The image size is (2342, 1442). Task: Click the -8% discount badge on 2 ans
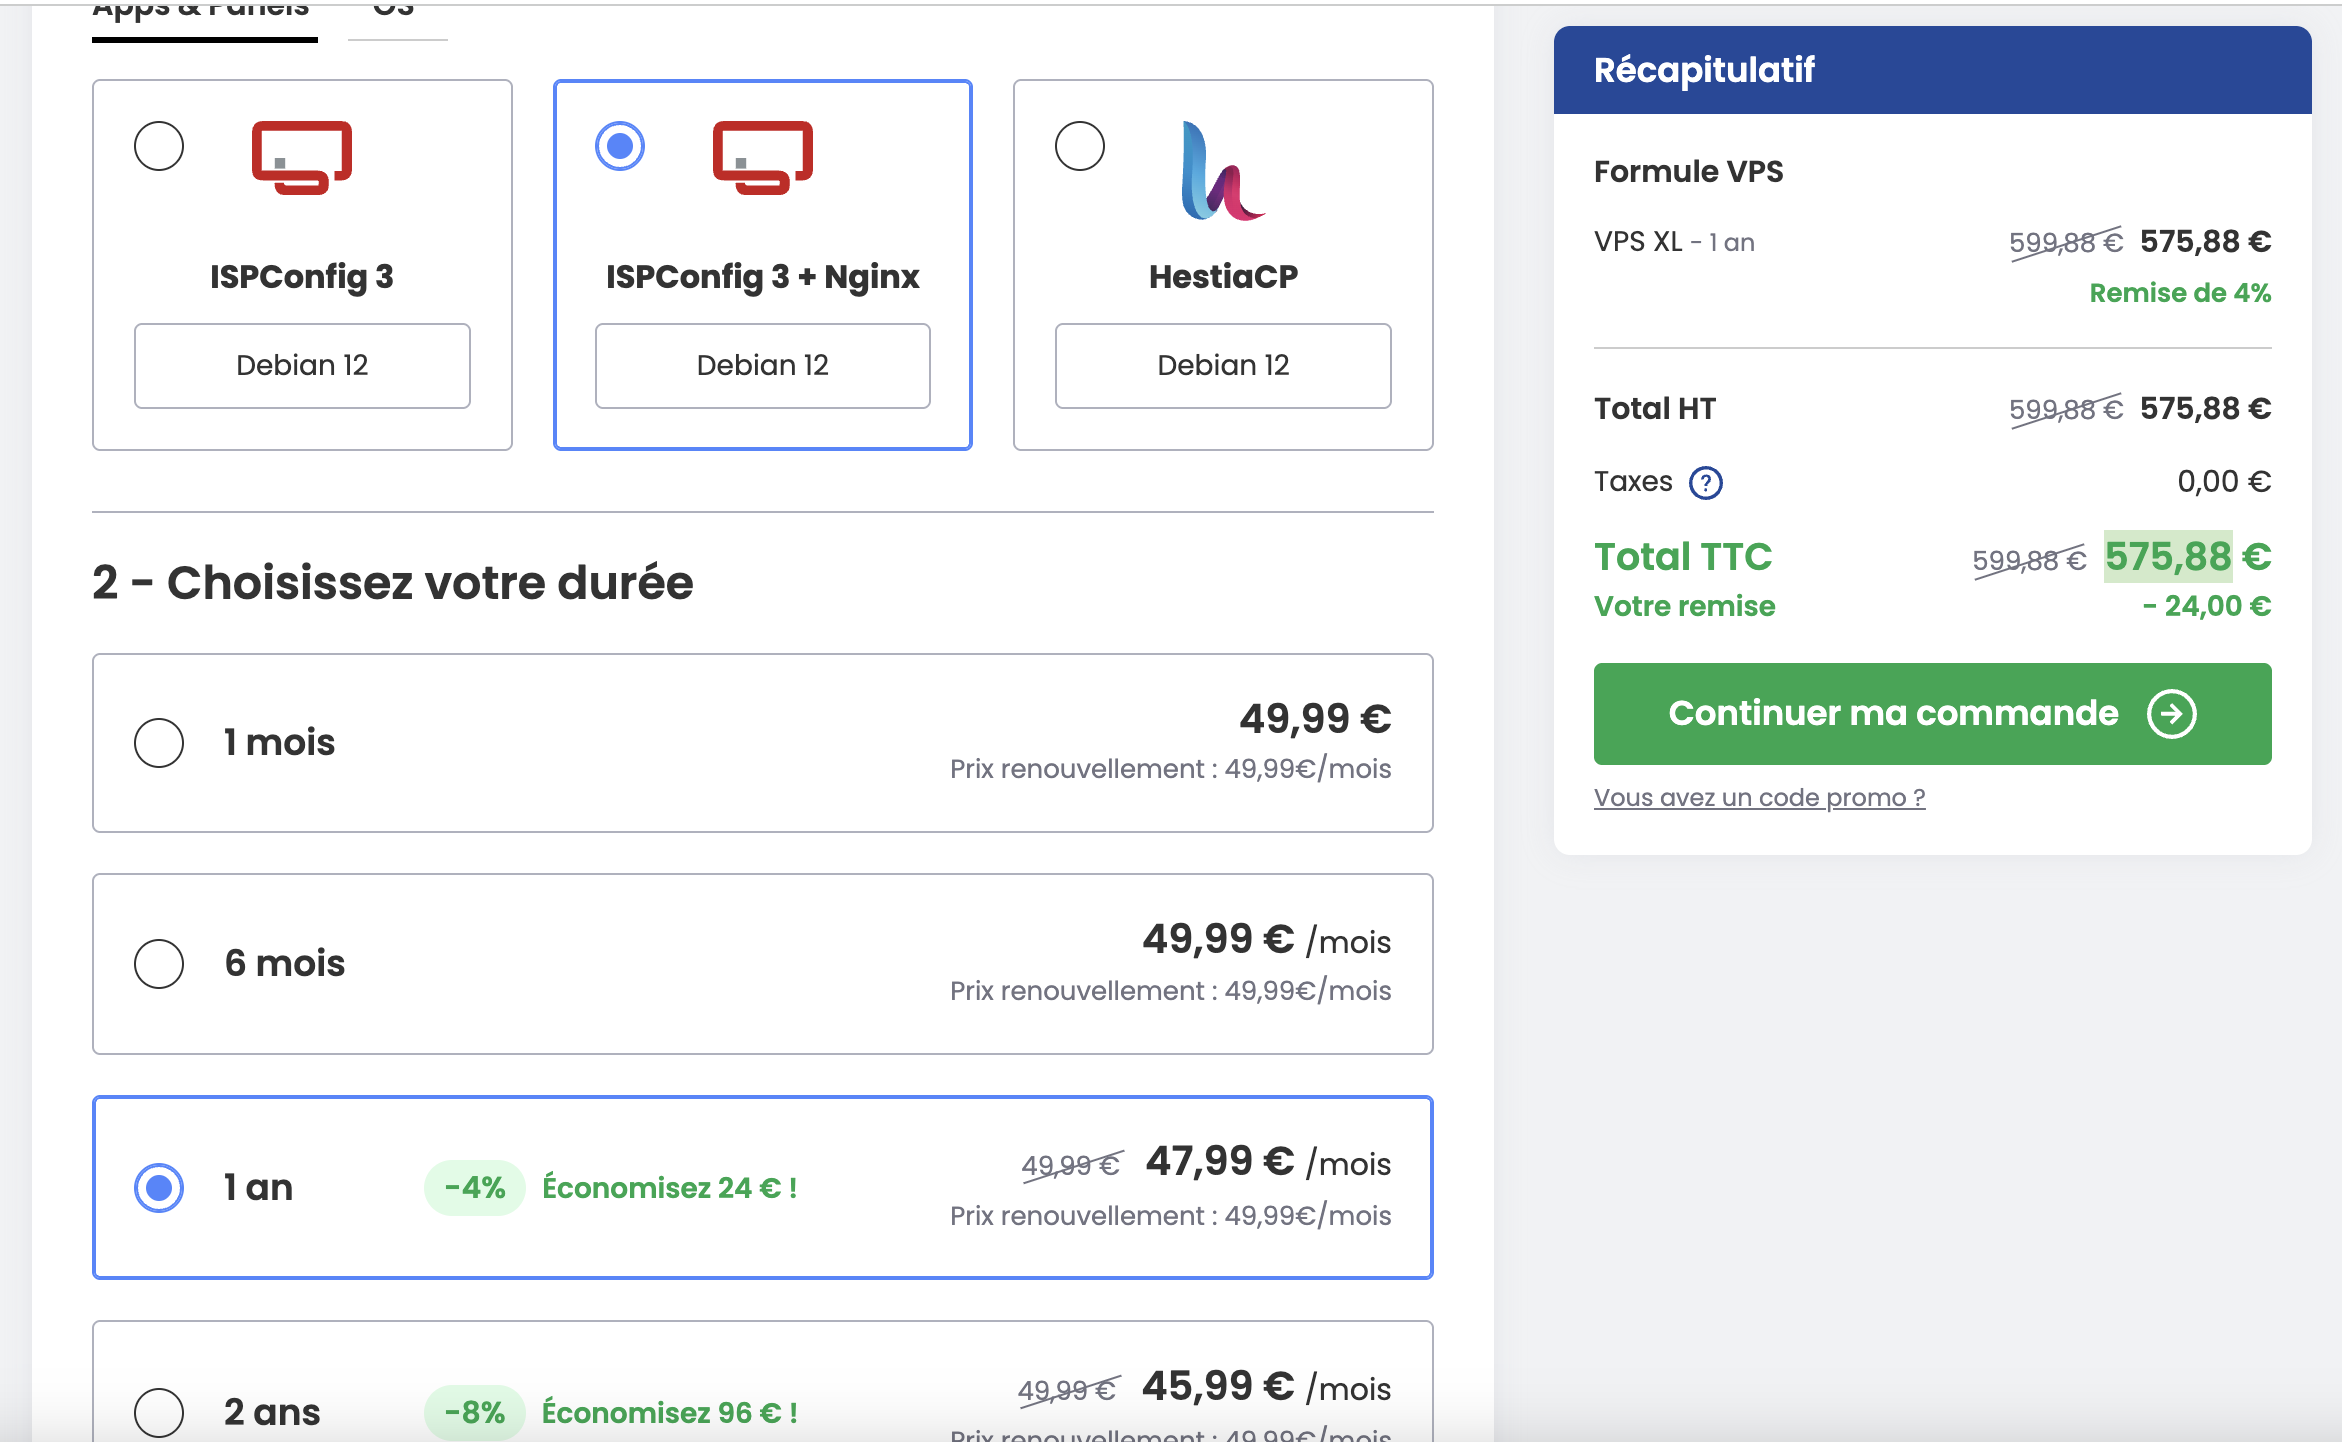click(475, 1412)
